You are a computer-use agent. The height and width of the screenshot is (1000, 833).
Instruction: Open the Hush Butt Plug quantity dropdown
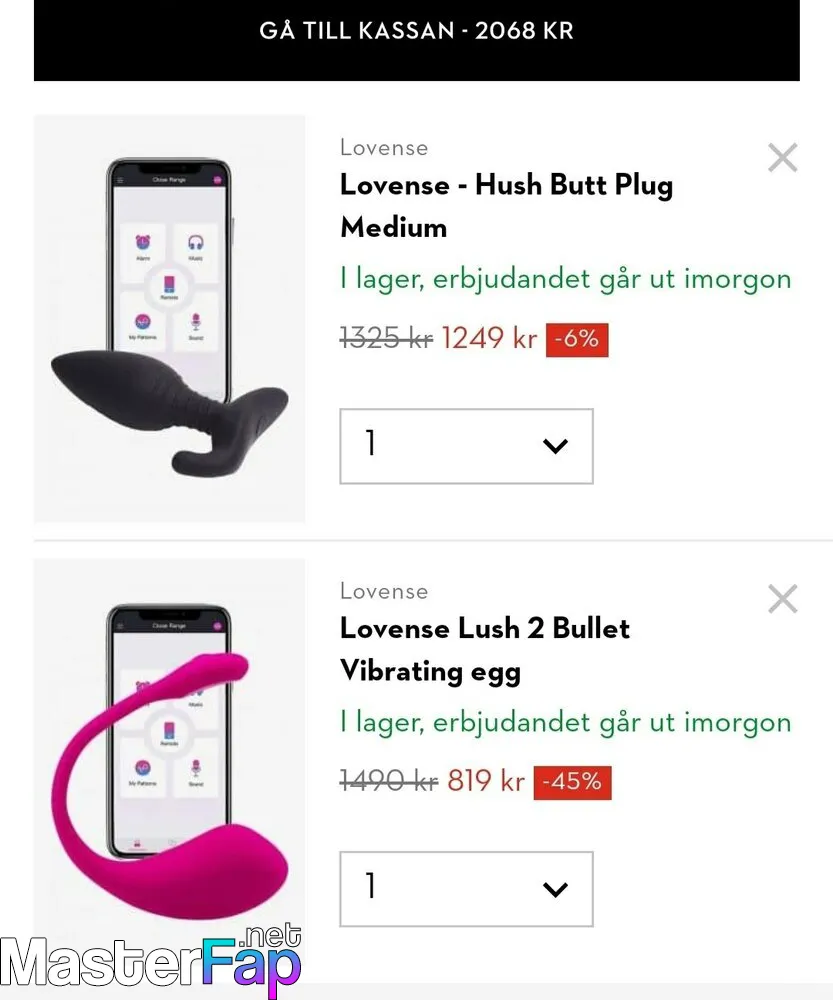click(x=466, y=446)
